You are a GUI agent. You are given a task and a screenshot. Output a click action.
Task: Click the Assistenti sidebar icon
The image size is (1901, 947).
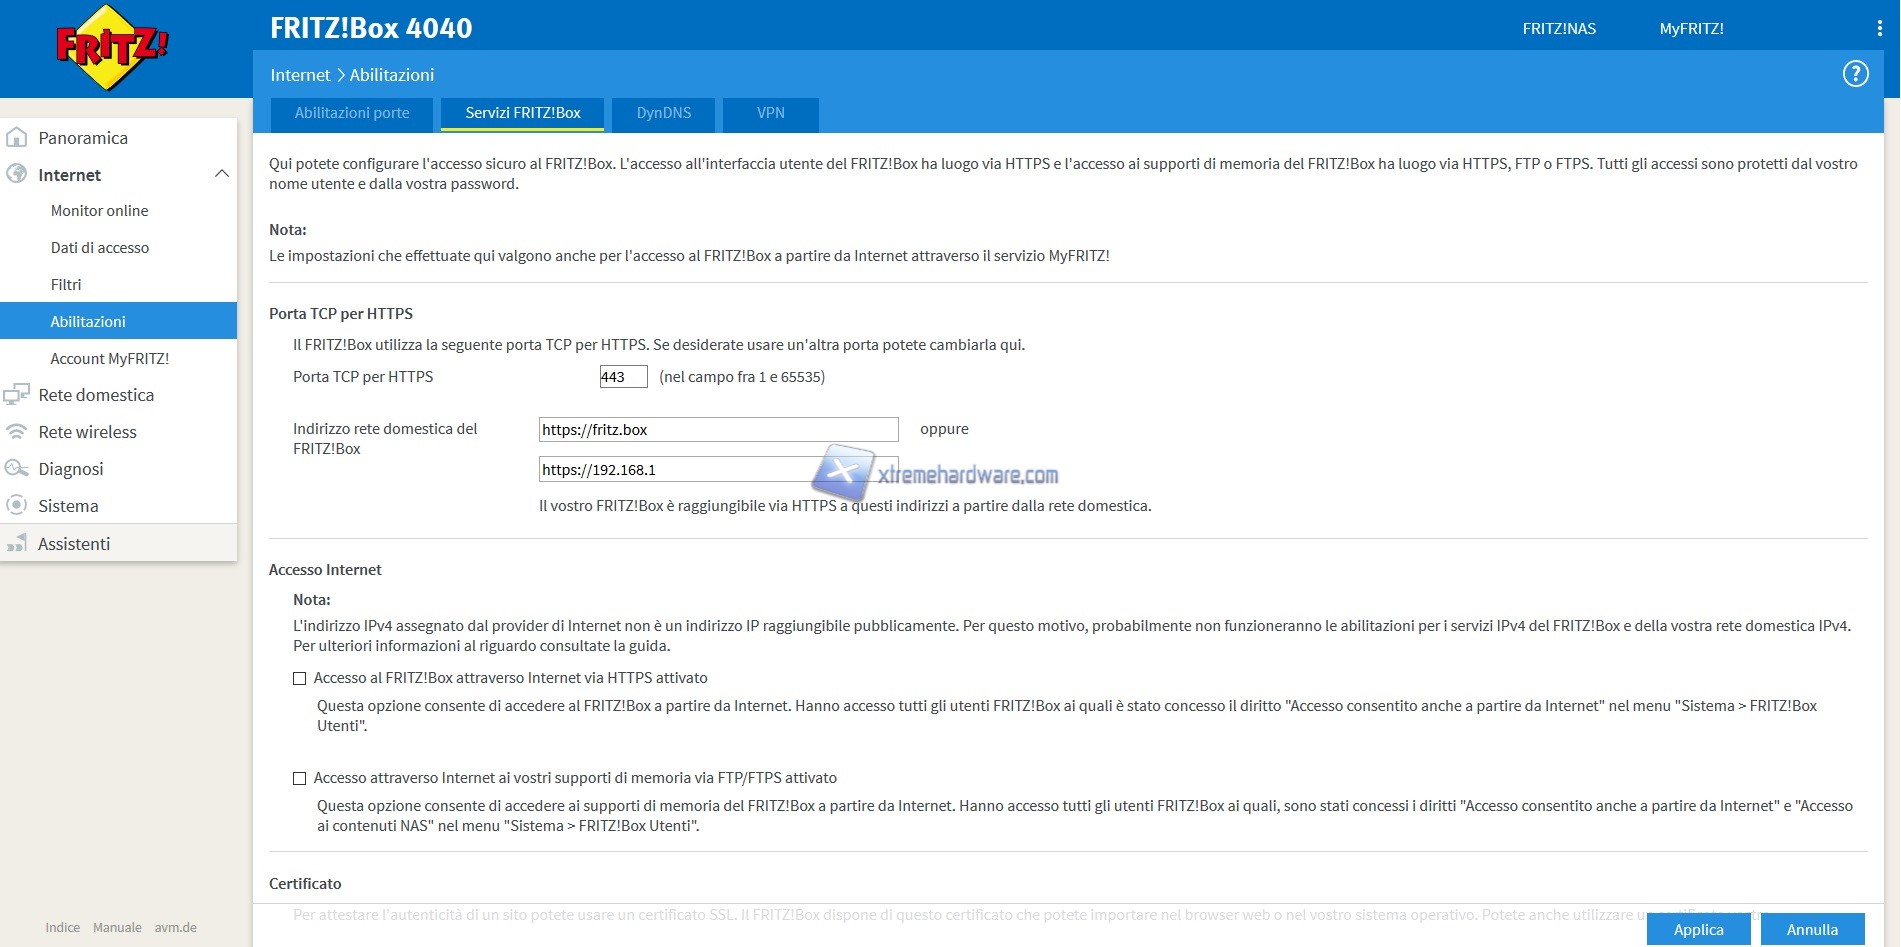[17, 544]
